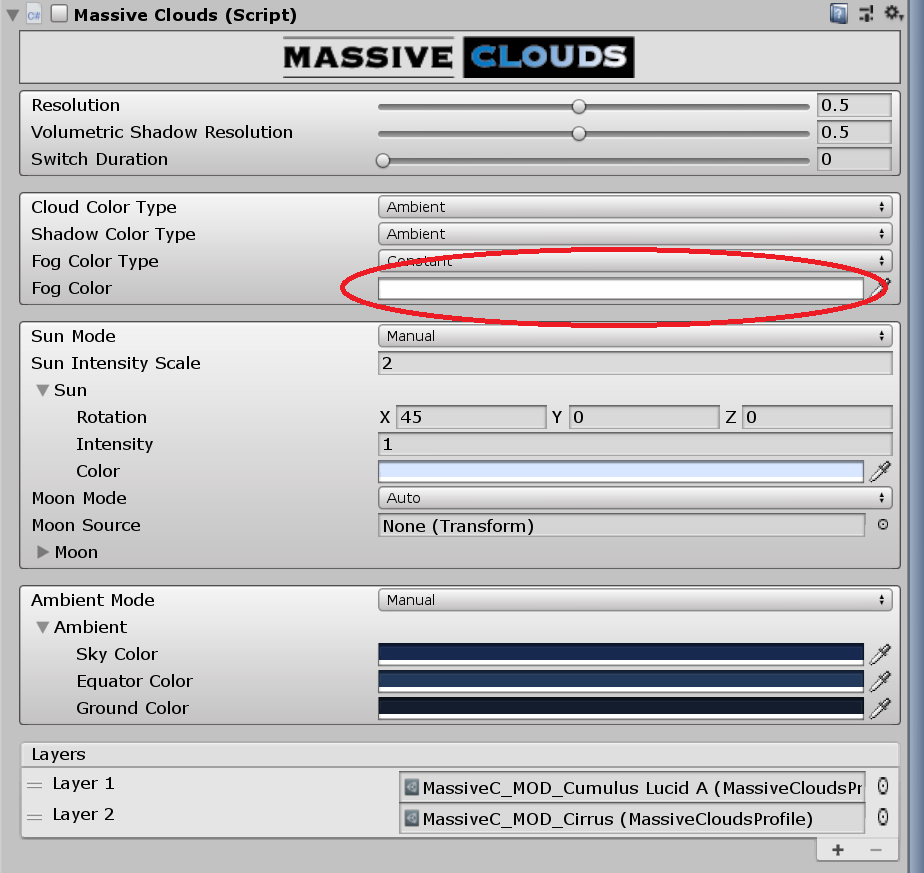Open the Equator Color swatch

point(621,681)
